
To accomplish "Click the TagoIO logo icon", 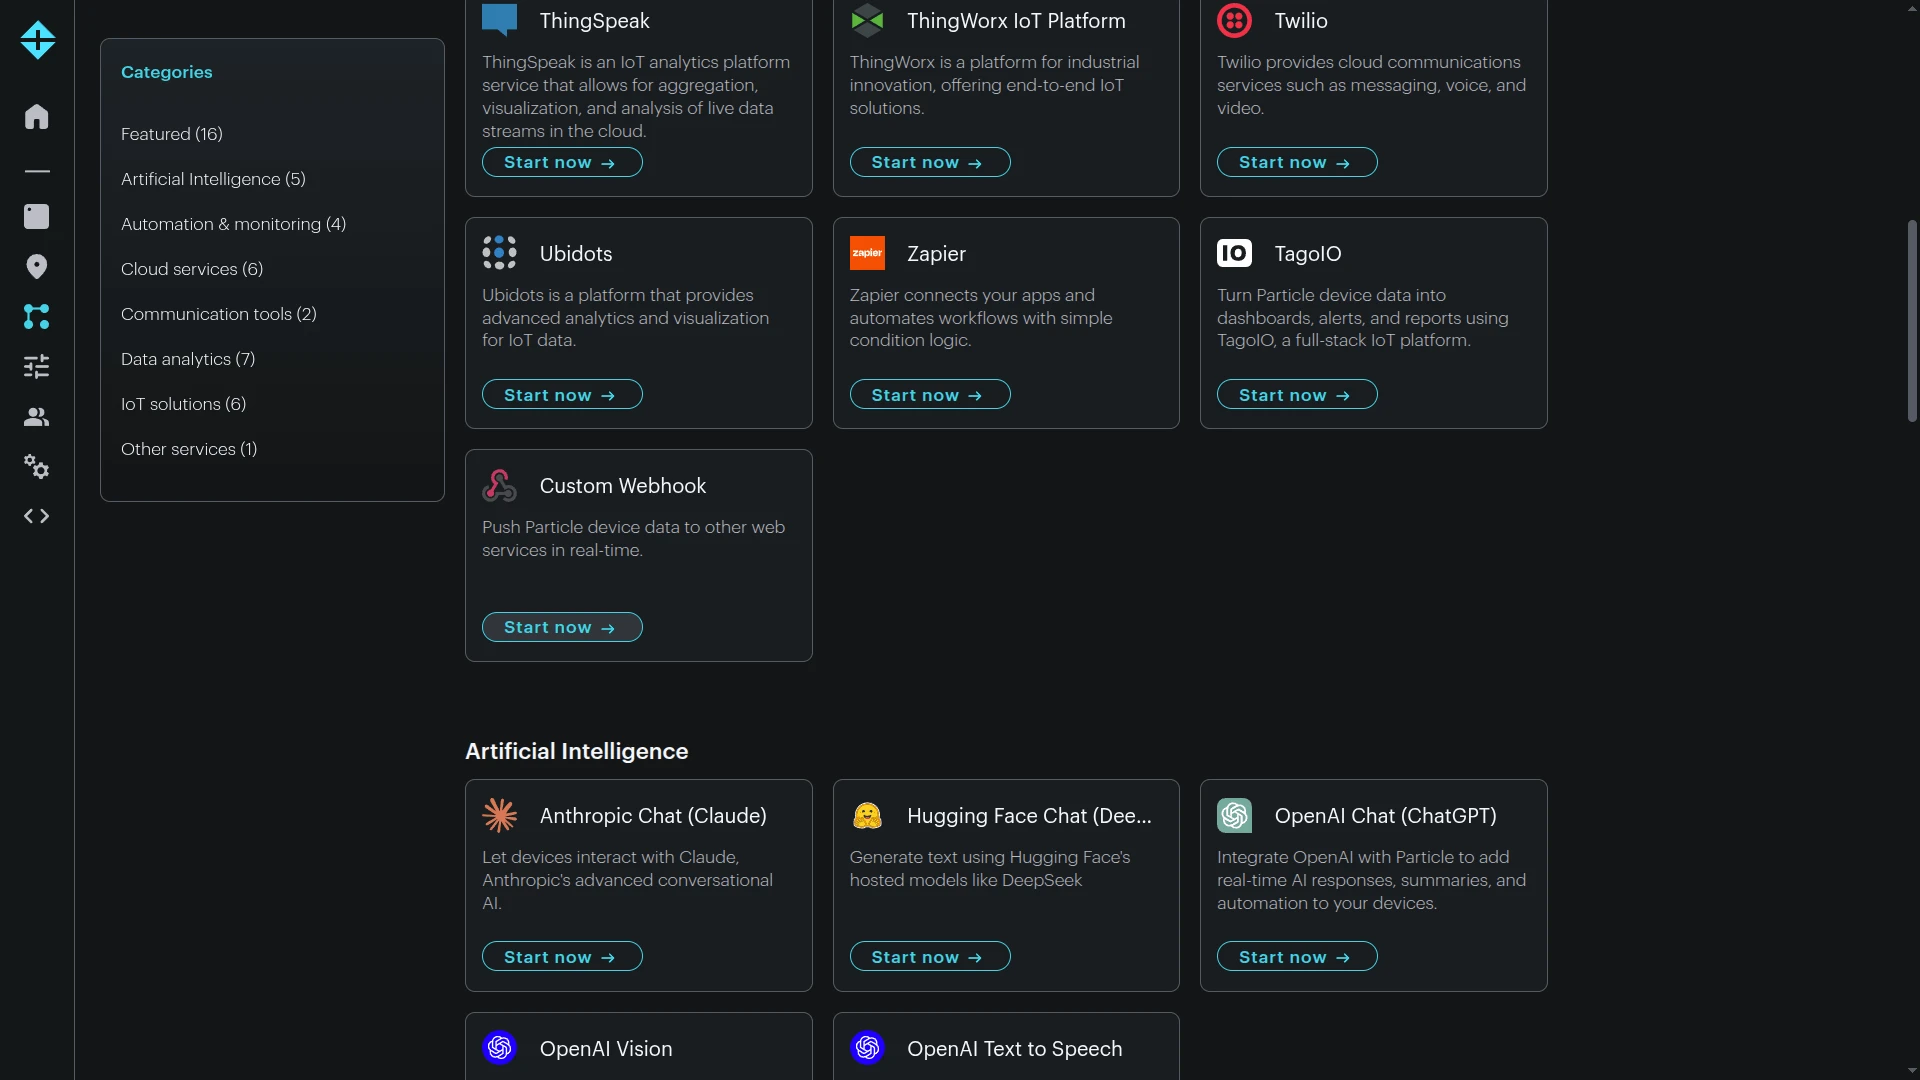I will 1234,253.
